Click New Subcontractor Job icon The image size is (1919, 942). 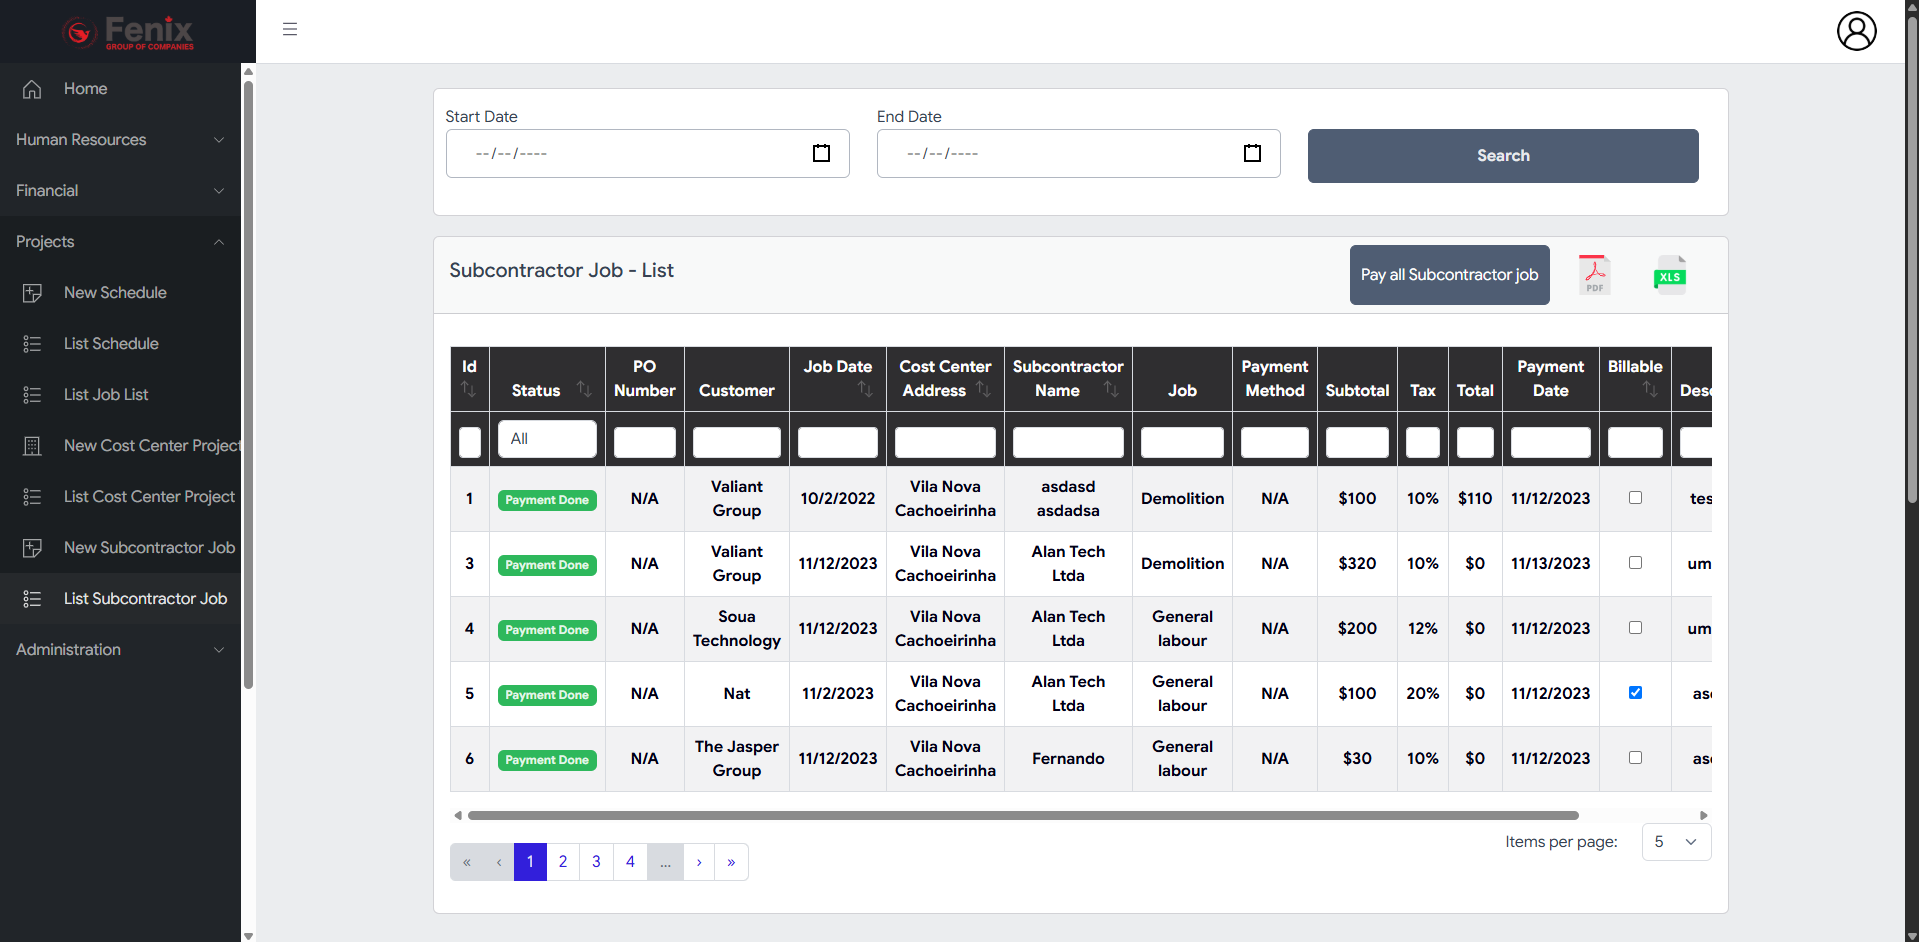[x=32, y=548]
